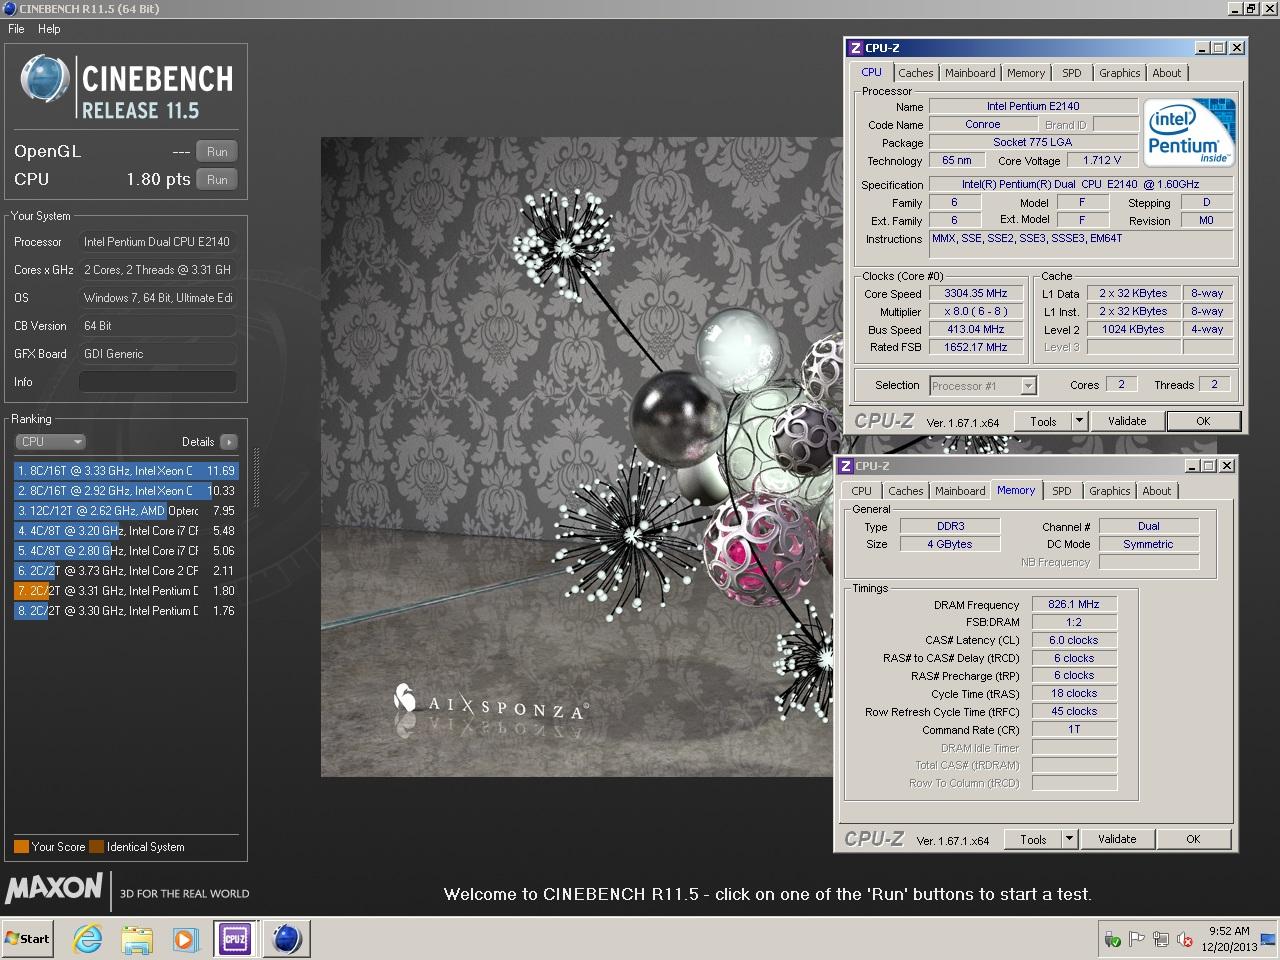Switch to Mainboard tab in upper CPU-Z window
The height and width of the screenshot is (960, 1280).
(x=970, y=73)
